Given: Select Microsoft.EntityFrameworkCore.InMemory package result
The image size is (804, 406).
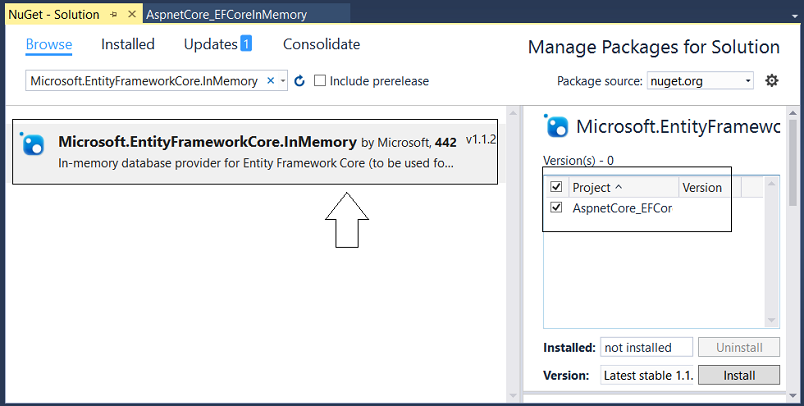Looking at the screenshot, I should [255, 152].
